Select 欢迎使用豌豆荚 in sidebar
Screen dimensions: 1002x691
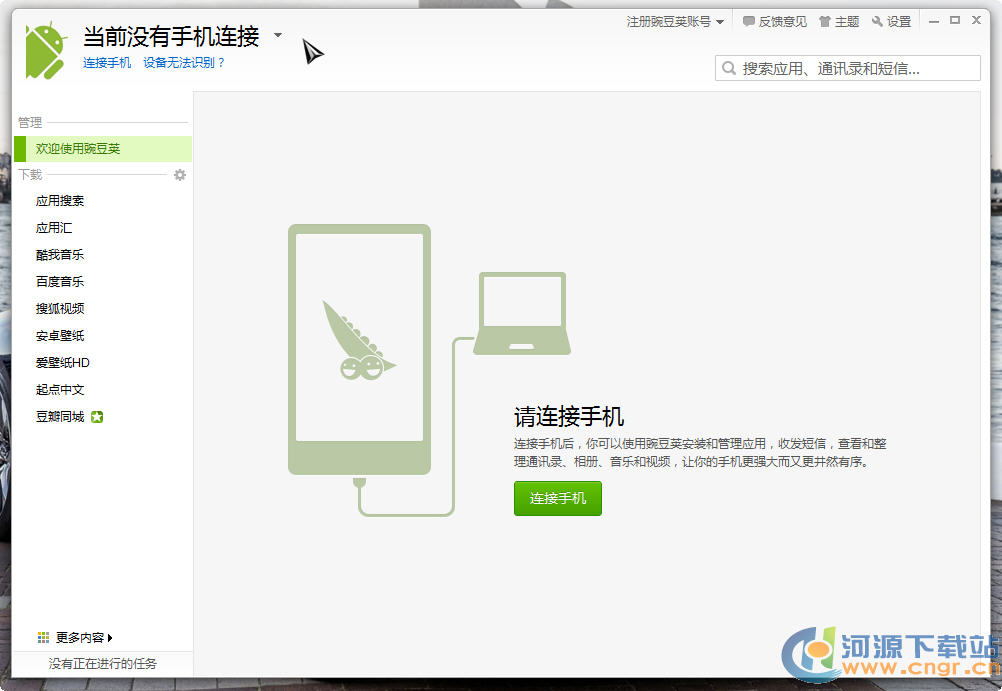[x=102, y=148]
